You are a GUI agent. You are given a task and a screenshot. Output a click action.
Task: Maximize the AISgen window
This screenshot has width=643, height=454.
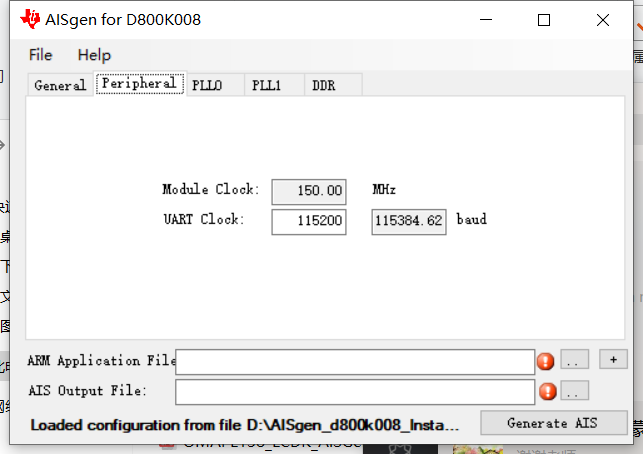point(544,20)
